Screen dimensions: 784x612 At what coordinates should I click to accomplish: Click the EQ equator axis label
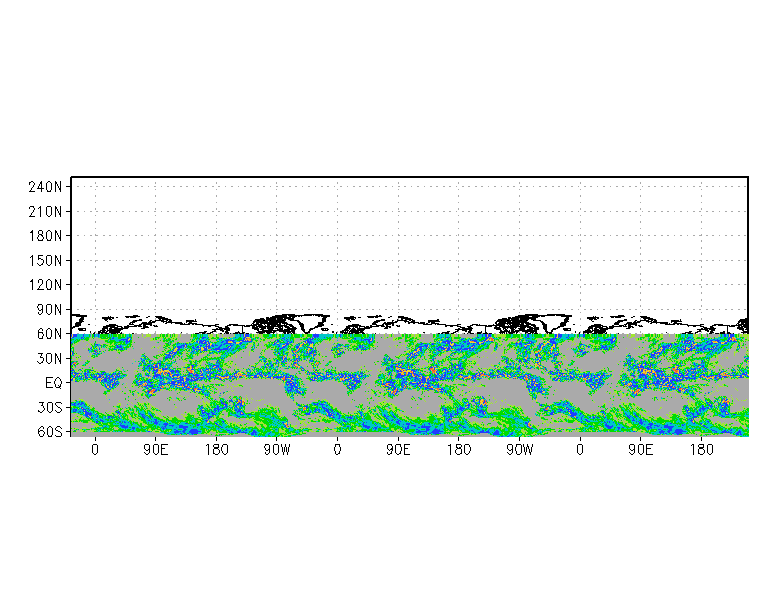(54, 383)
